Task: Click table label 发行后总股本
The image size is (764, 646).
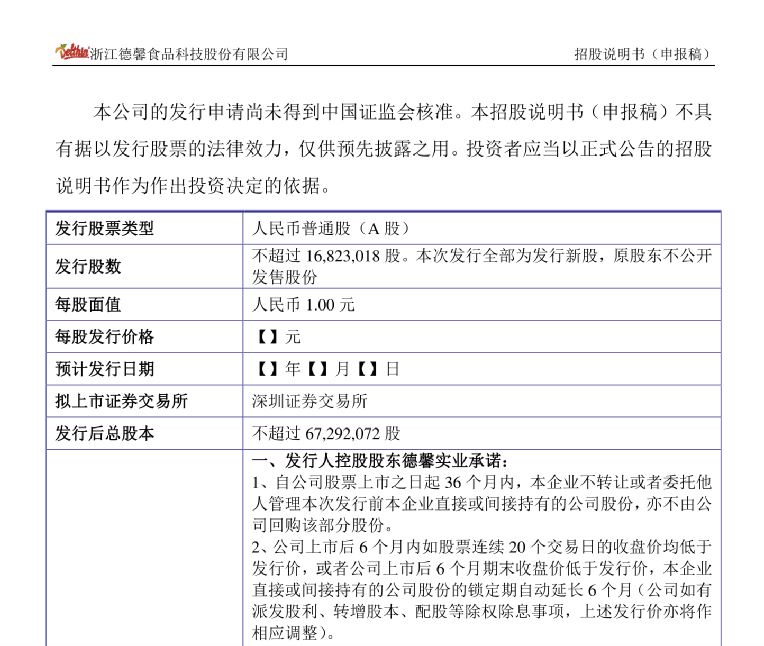Action: point(104,433)
